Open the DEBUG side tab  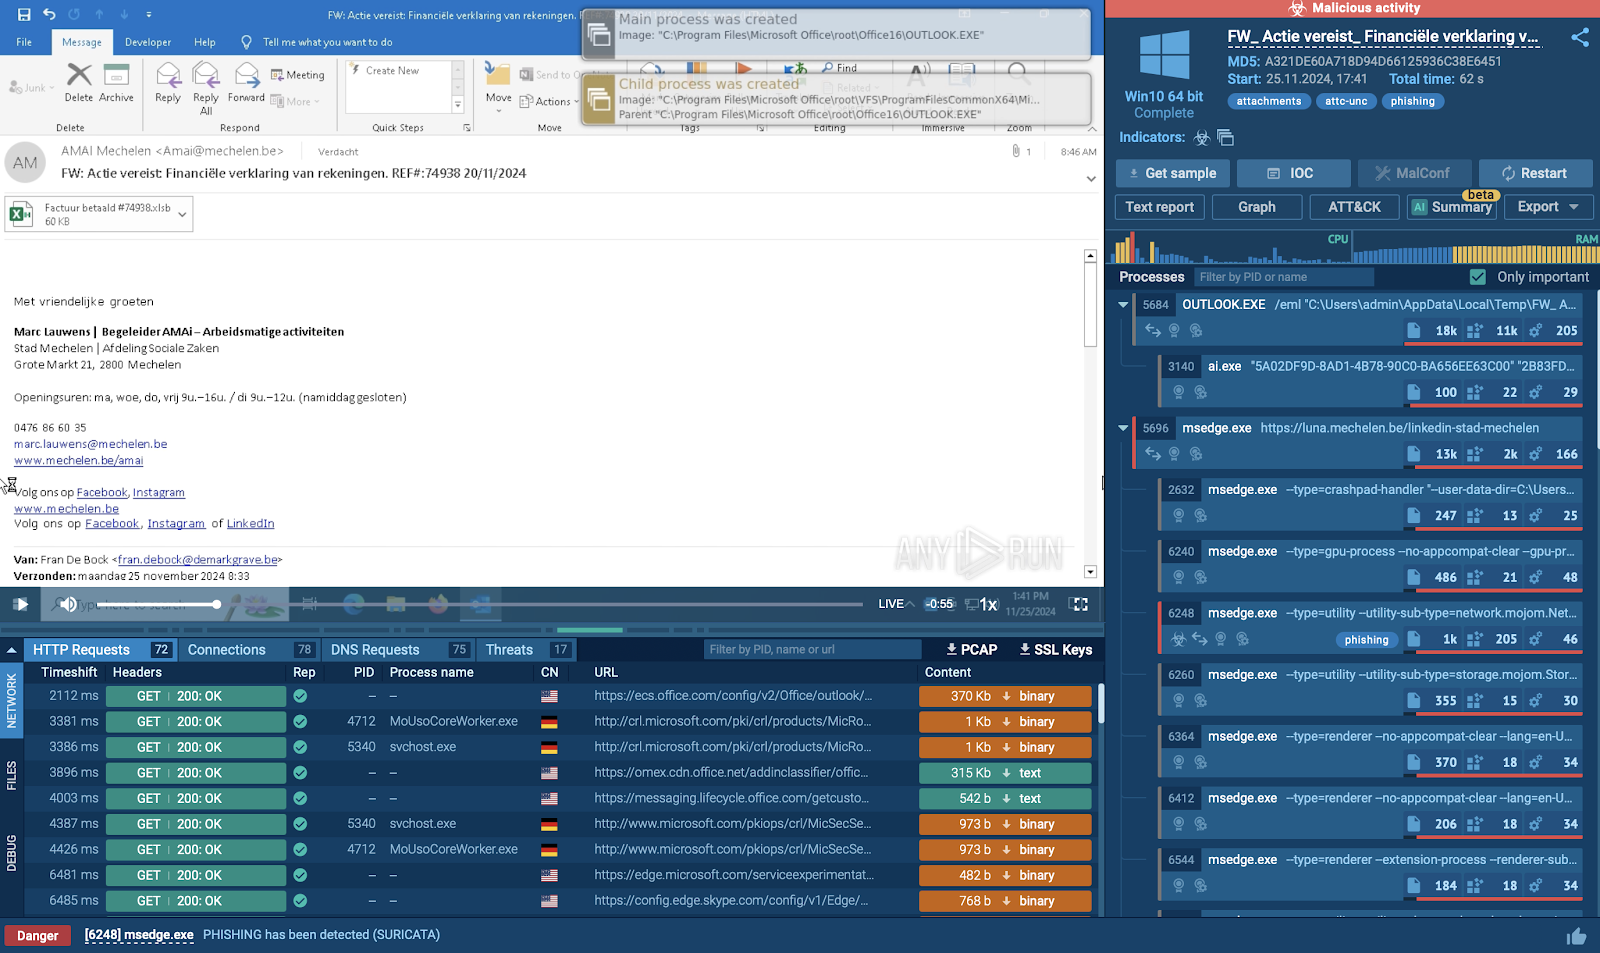click(12, 853)
